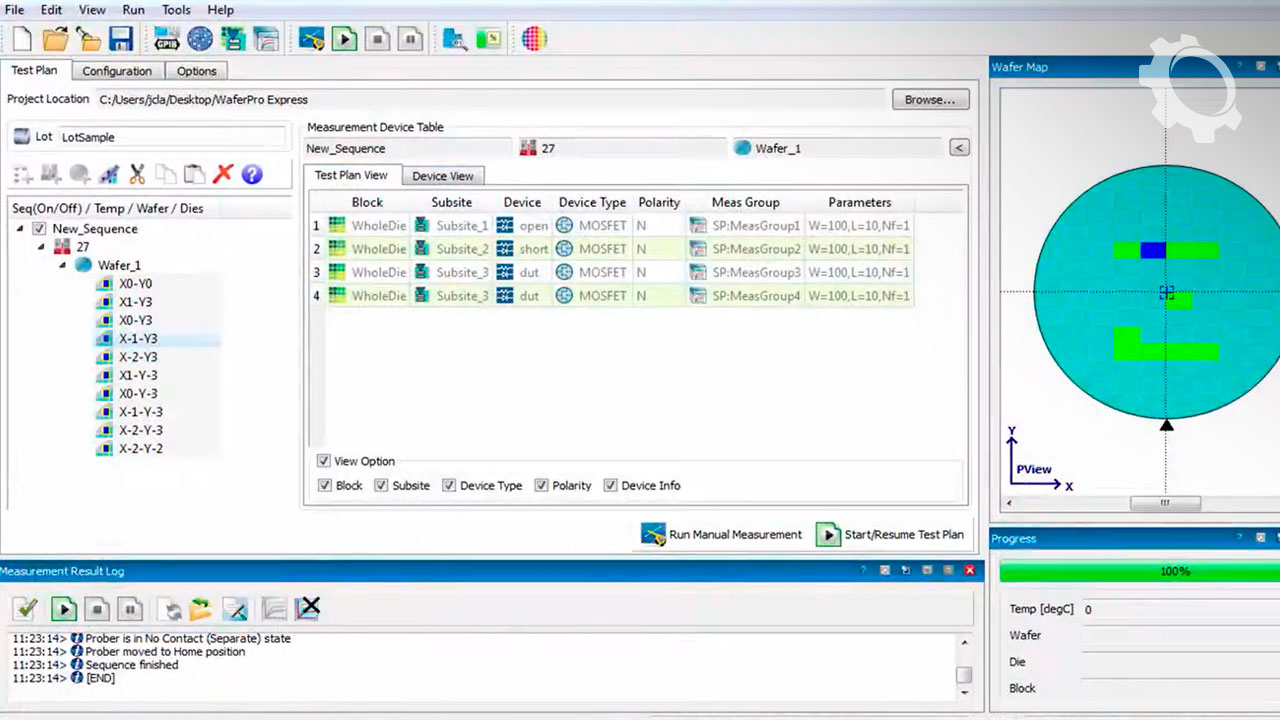Image resolution: width=1280 pixels, height=720 pixels.
Task: Click the crossed-out plot icon in the log toolbar
Action: point(309,608)
